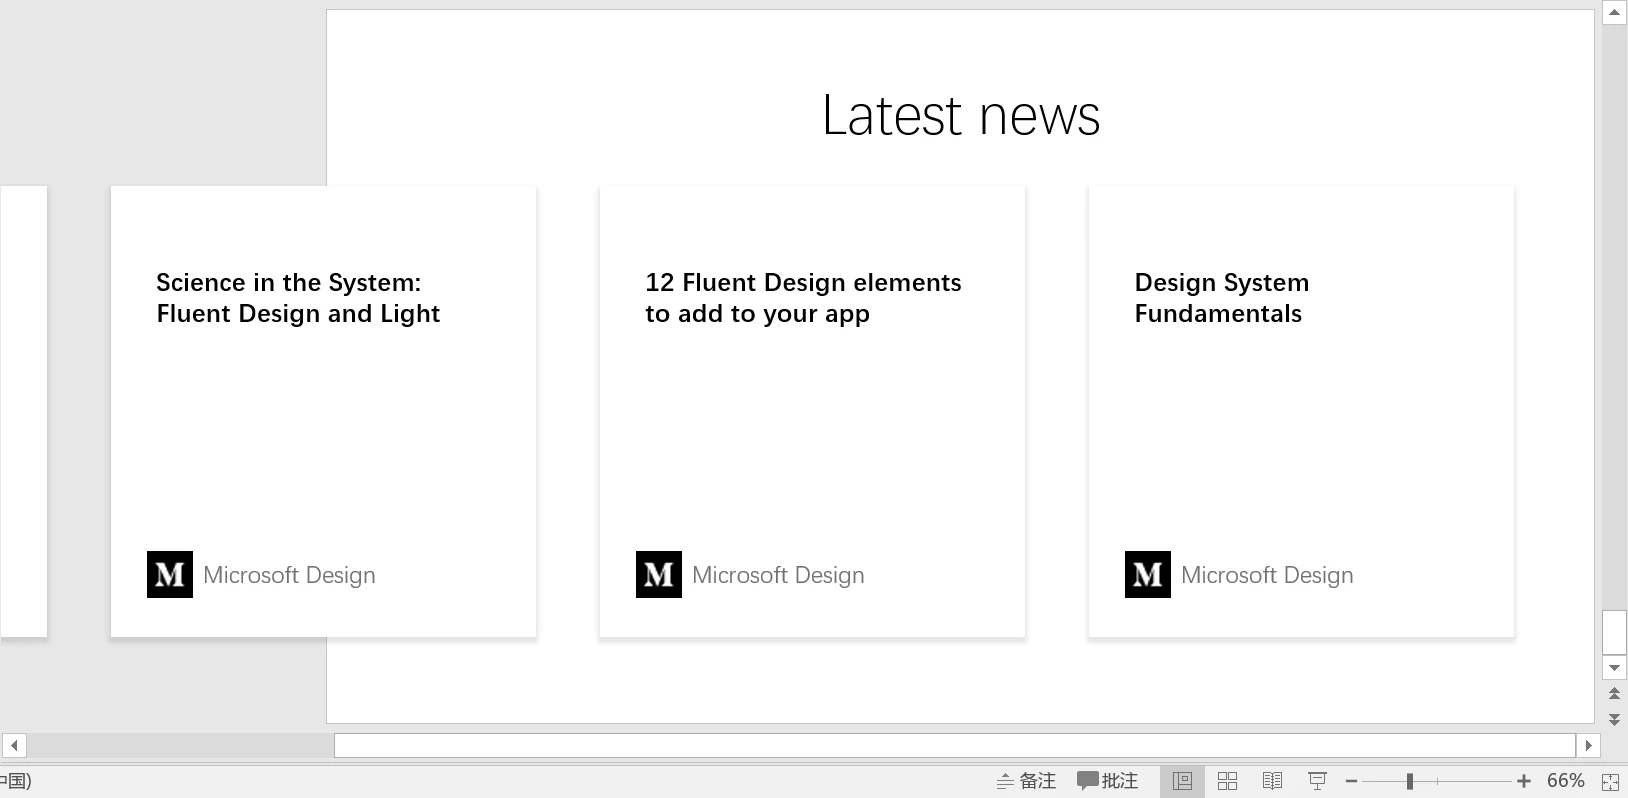Click 'Microsoft Design' on Science in the System card
1628x798 pixels.
pos(289,575)
